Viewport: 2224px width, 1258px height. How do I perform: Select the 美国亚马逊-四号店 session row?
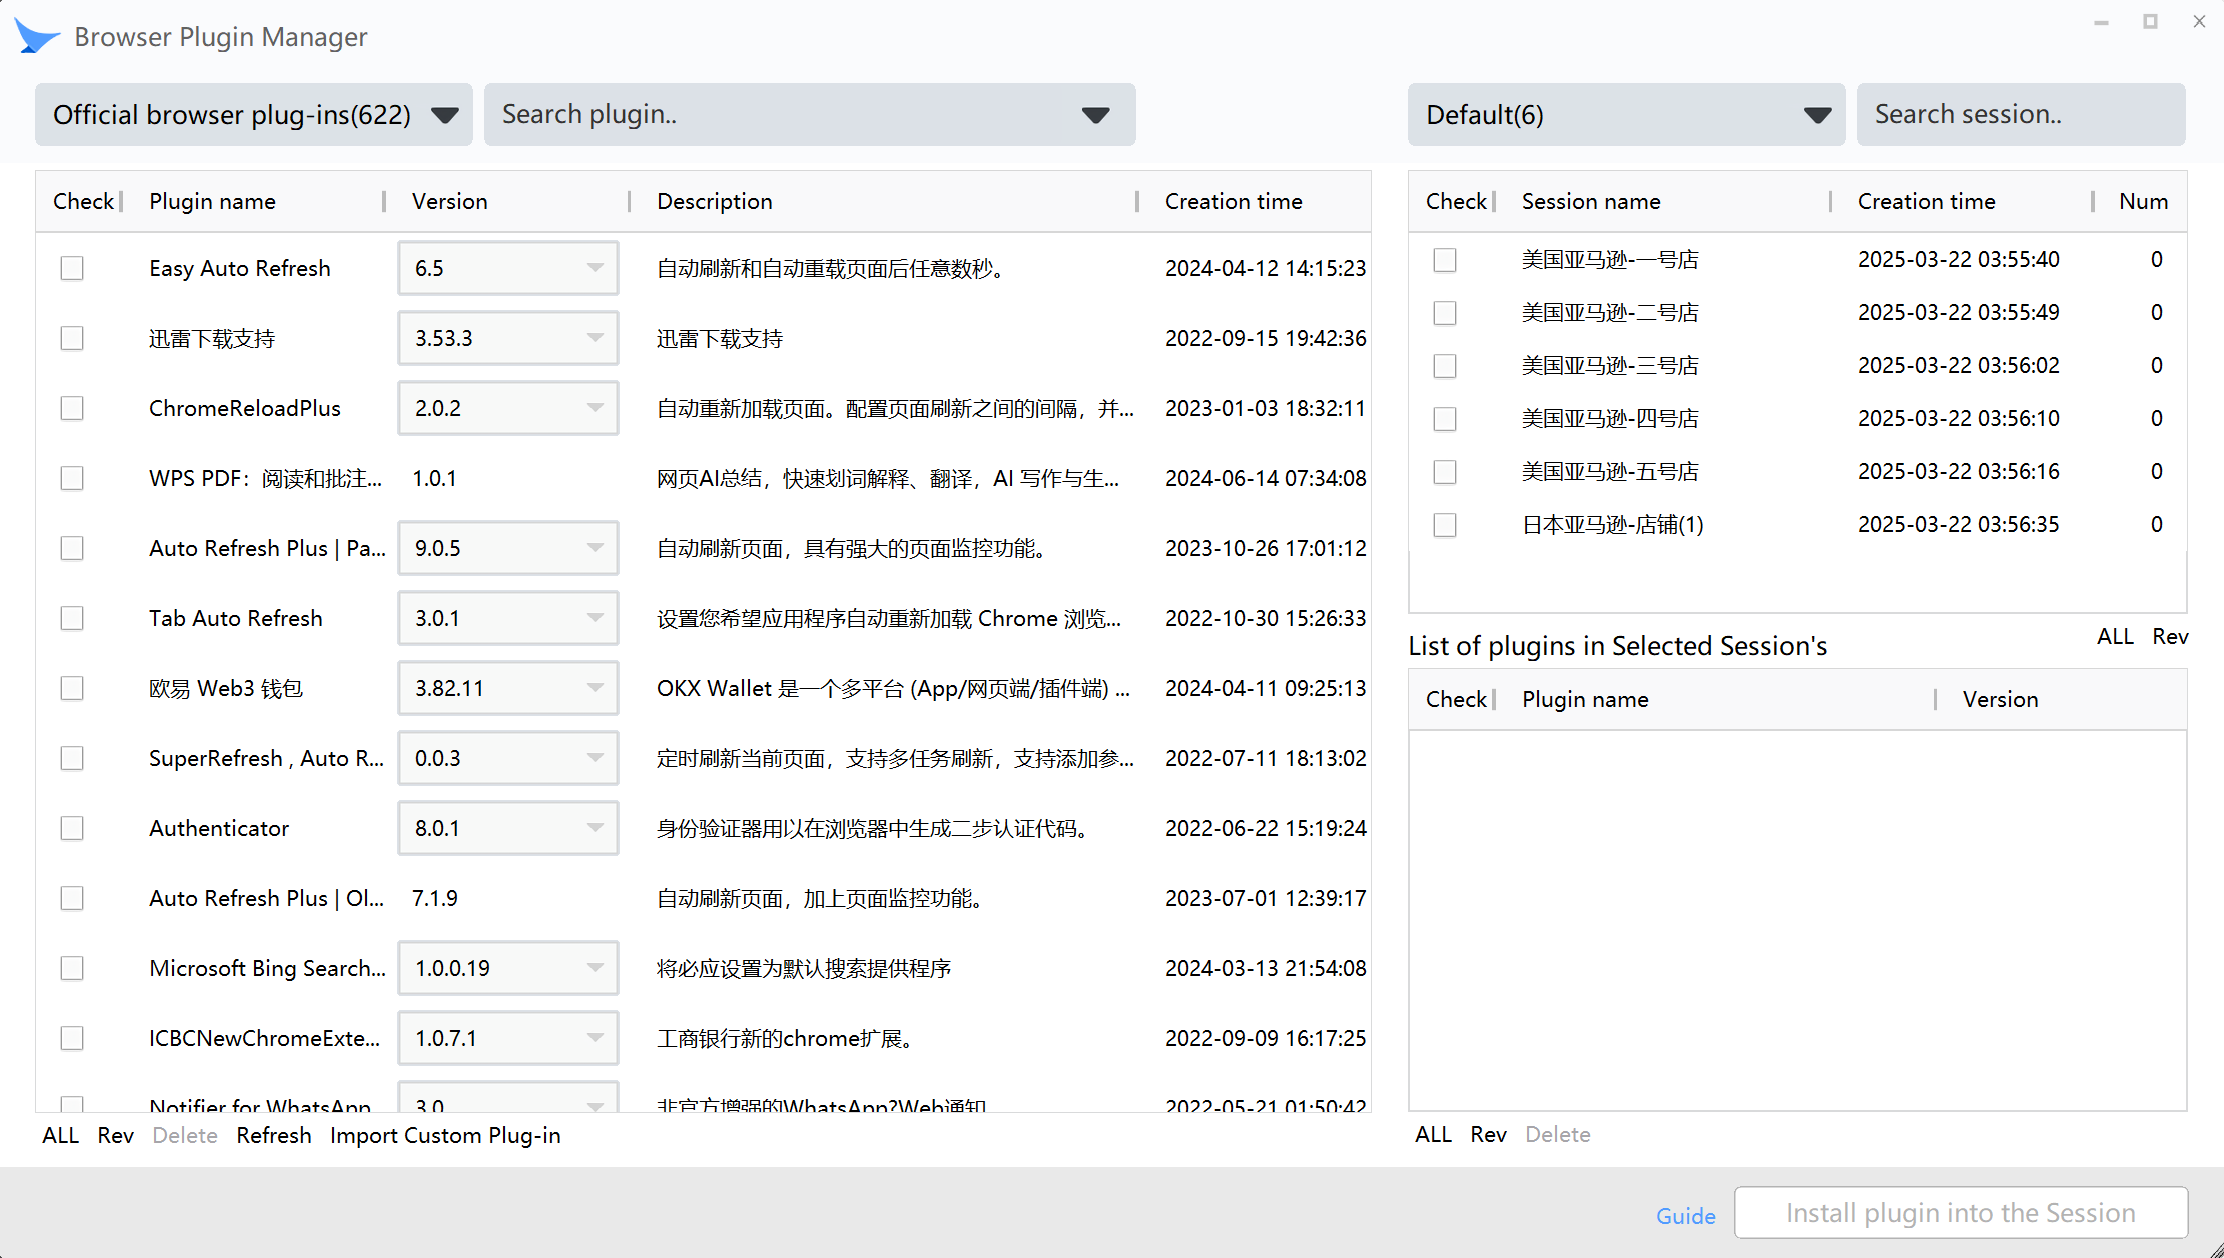tap(1797, 419)
